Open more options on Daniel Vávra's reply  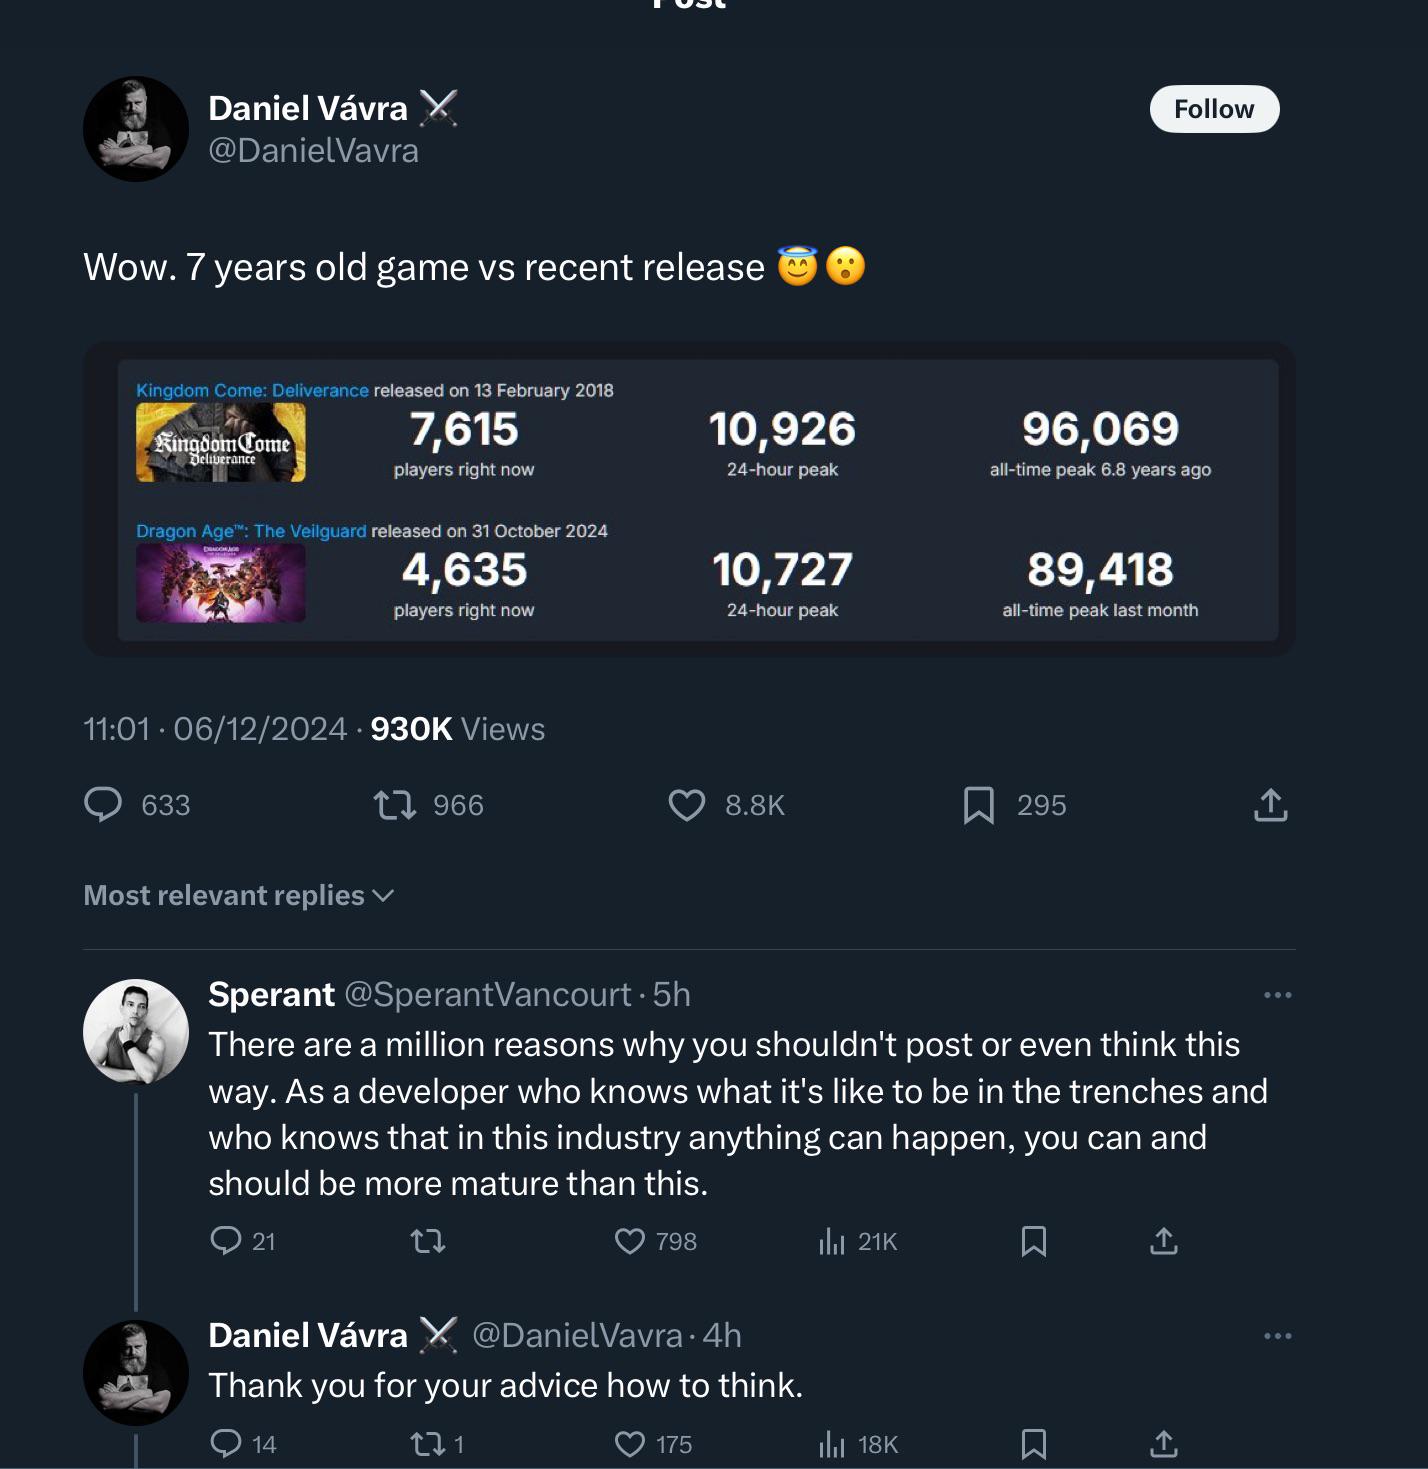1277,1336
